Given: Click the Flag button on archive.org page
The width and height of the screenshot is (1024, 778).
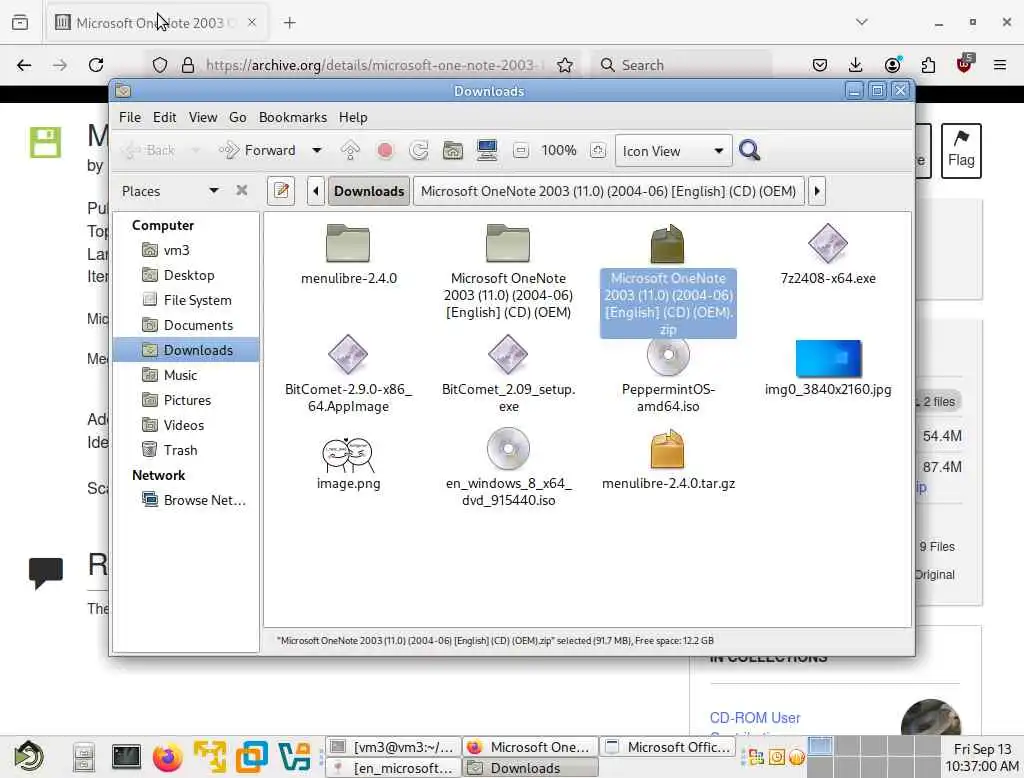Looking at the screenshot, I should click(961, 150).
